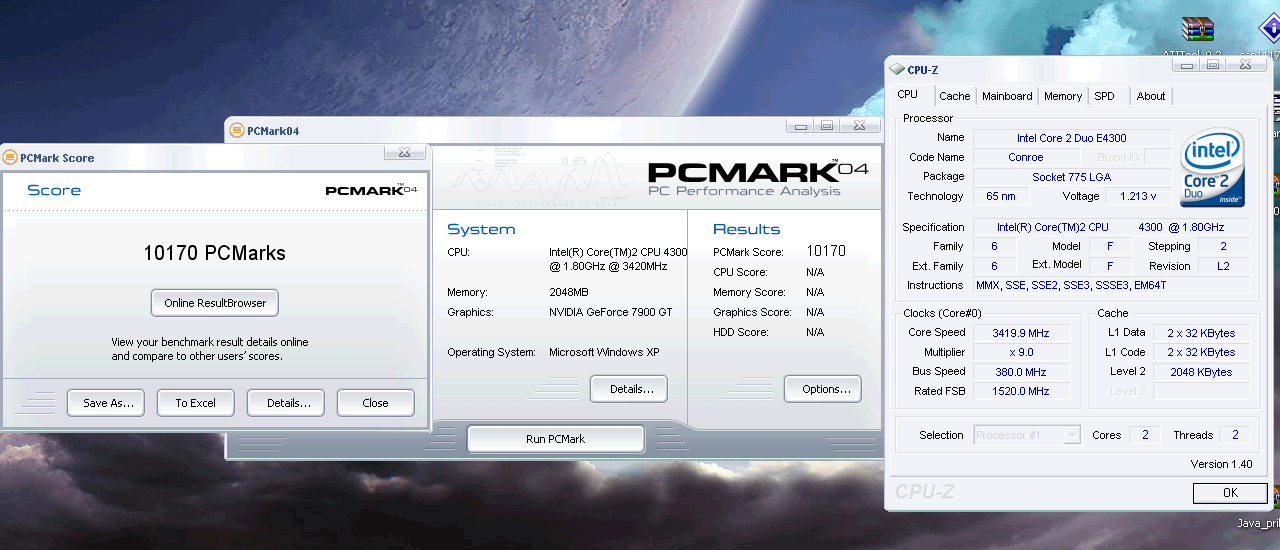The height and width of the screenshot is (550, 1280).
Task: Click the Cores count field
Action: pyautogui.click(x=1144, y=435)
